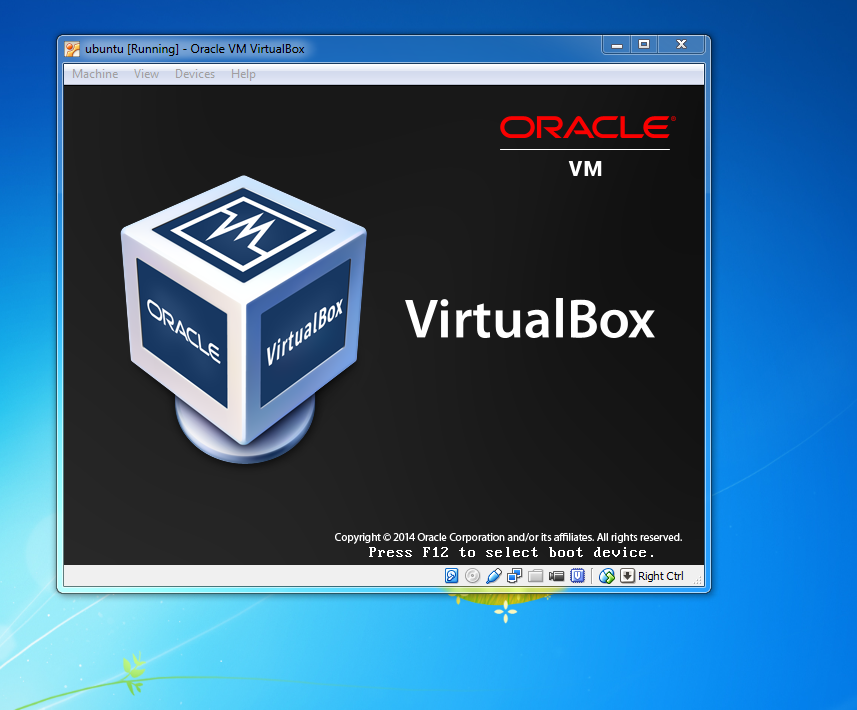Minimize the ubuntu VirtualBox window

(617, 45)
